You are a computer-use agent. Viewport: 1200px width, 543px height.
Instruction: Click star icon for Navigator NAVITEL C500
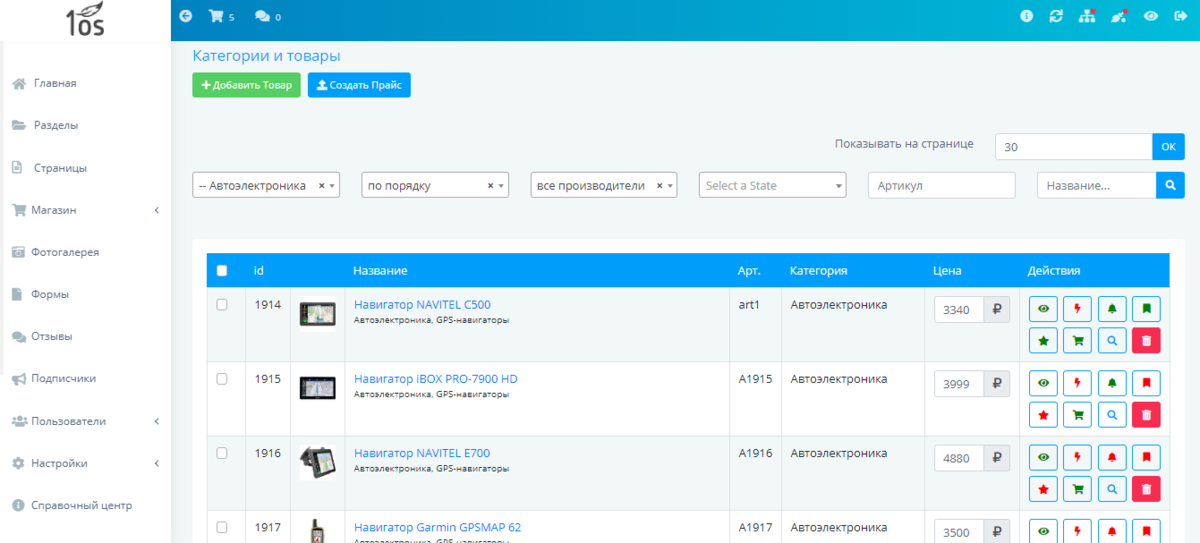(1043, 341)
